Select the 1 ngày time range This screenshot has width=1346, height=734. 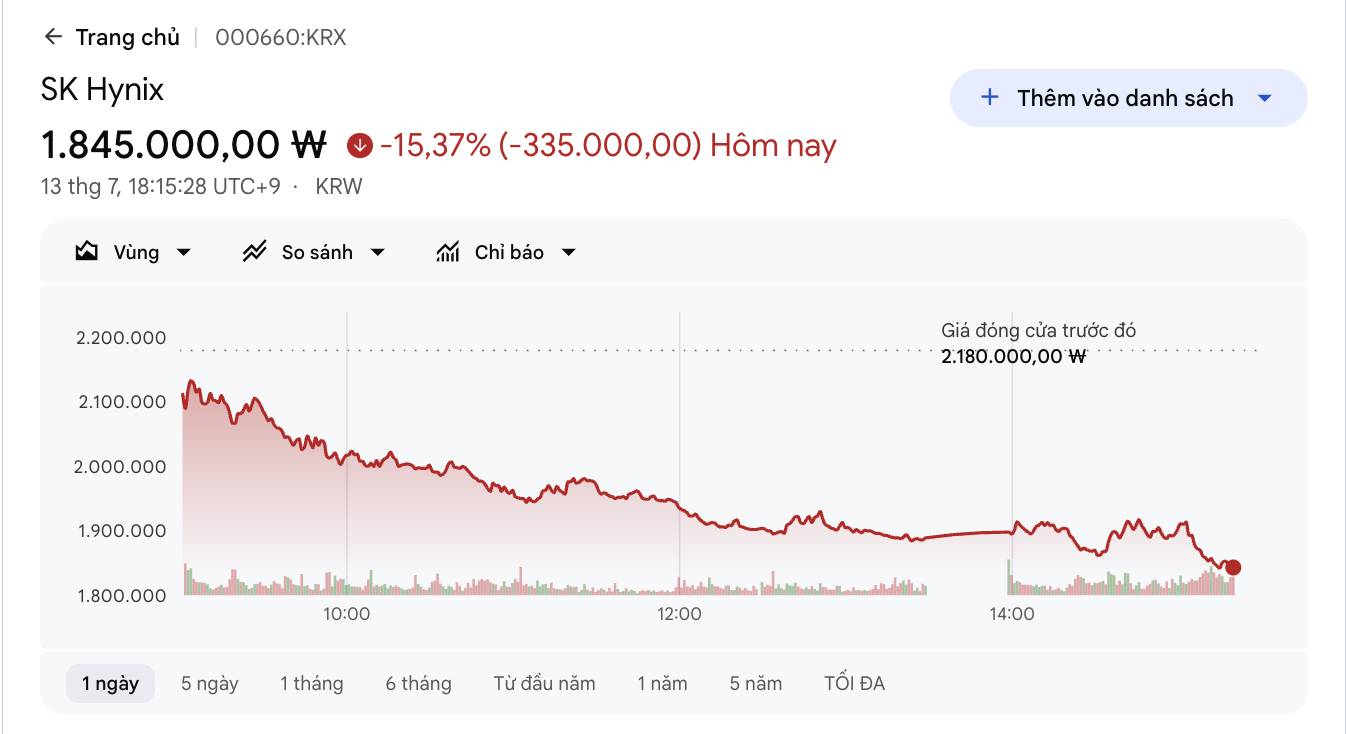pos(110,684)
